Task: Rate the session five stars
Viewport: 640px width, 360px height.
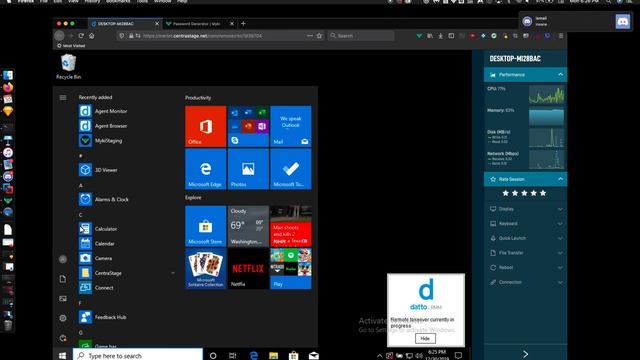Action: 543,193
